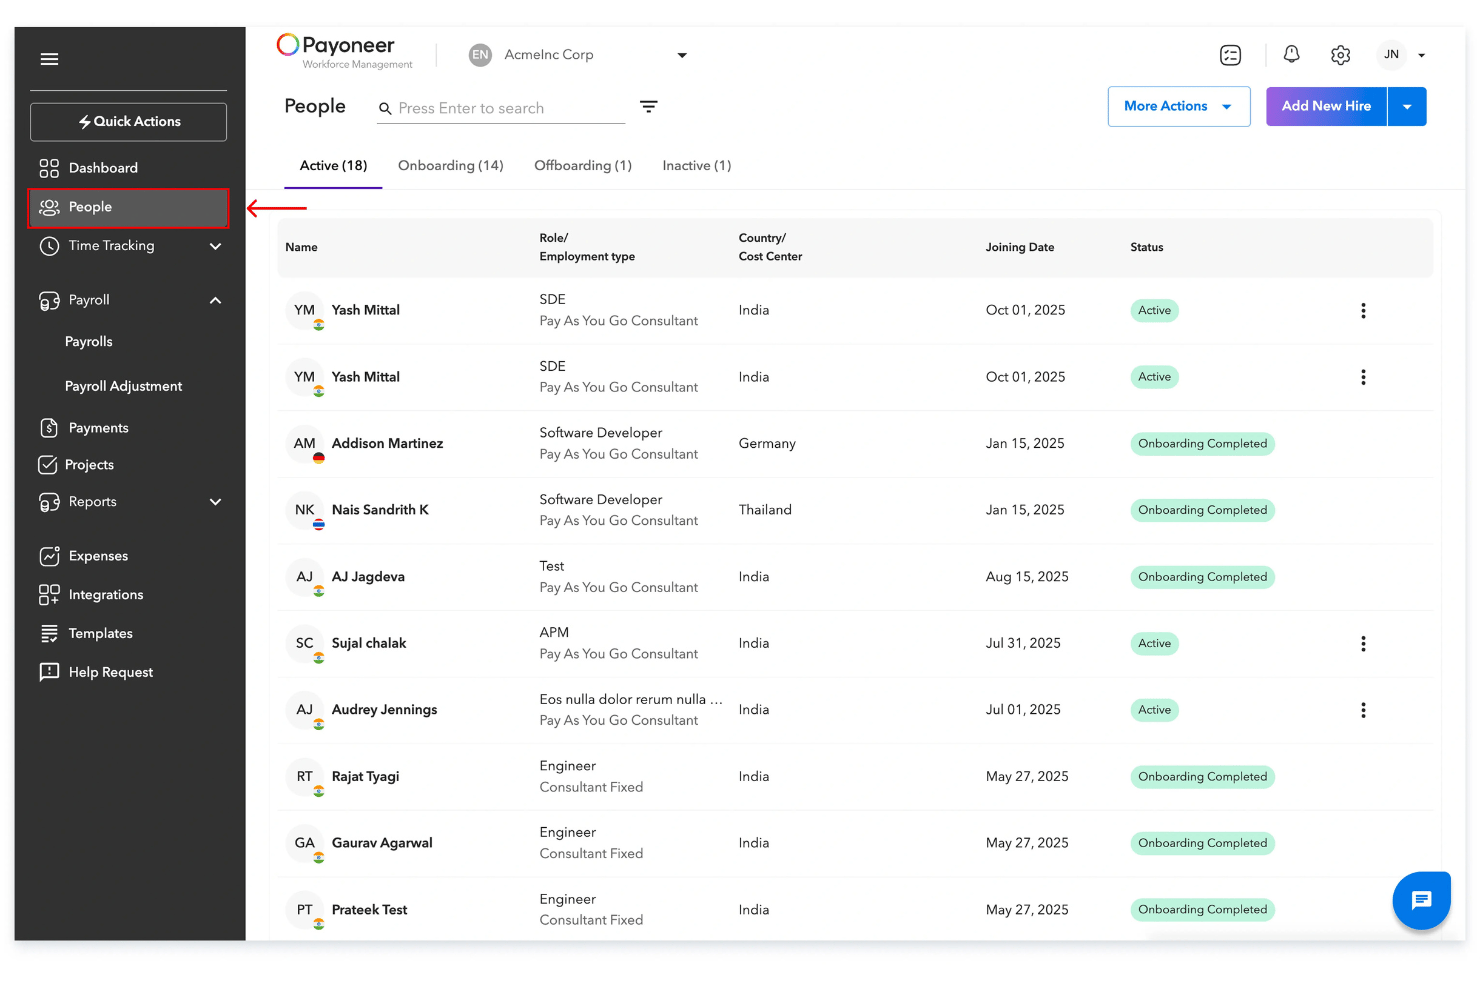The height and width of the screenshot is (987, 1480).
Task: Click the Thailand country cell
Action: pos(765,510)
